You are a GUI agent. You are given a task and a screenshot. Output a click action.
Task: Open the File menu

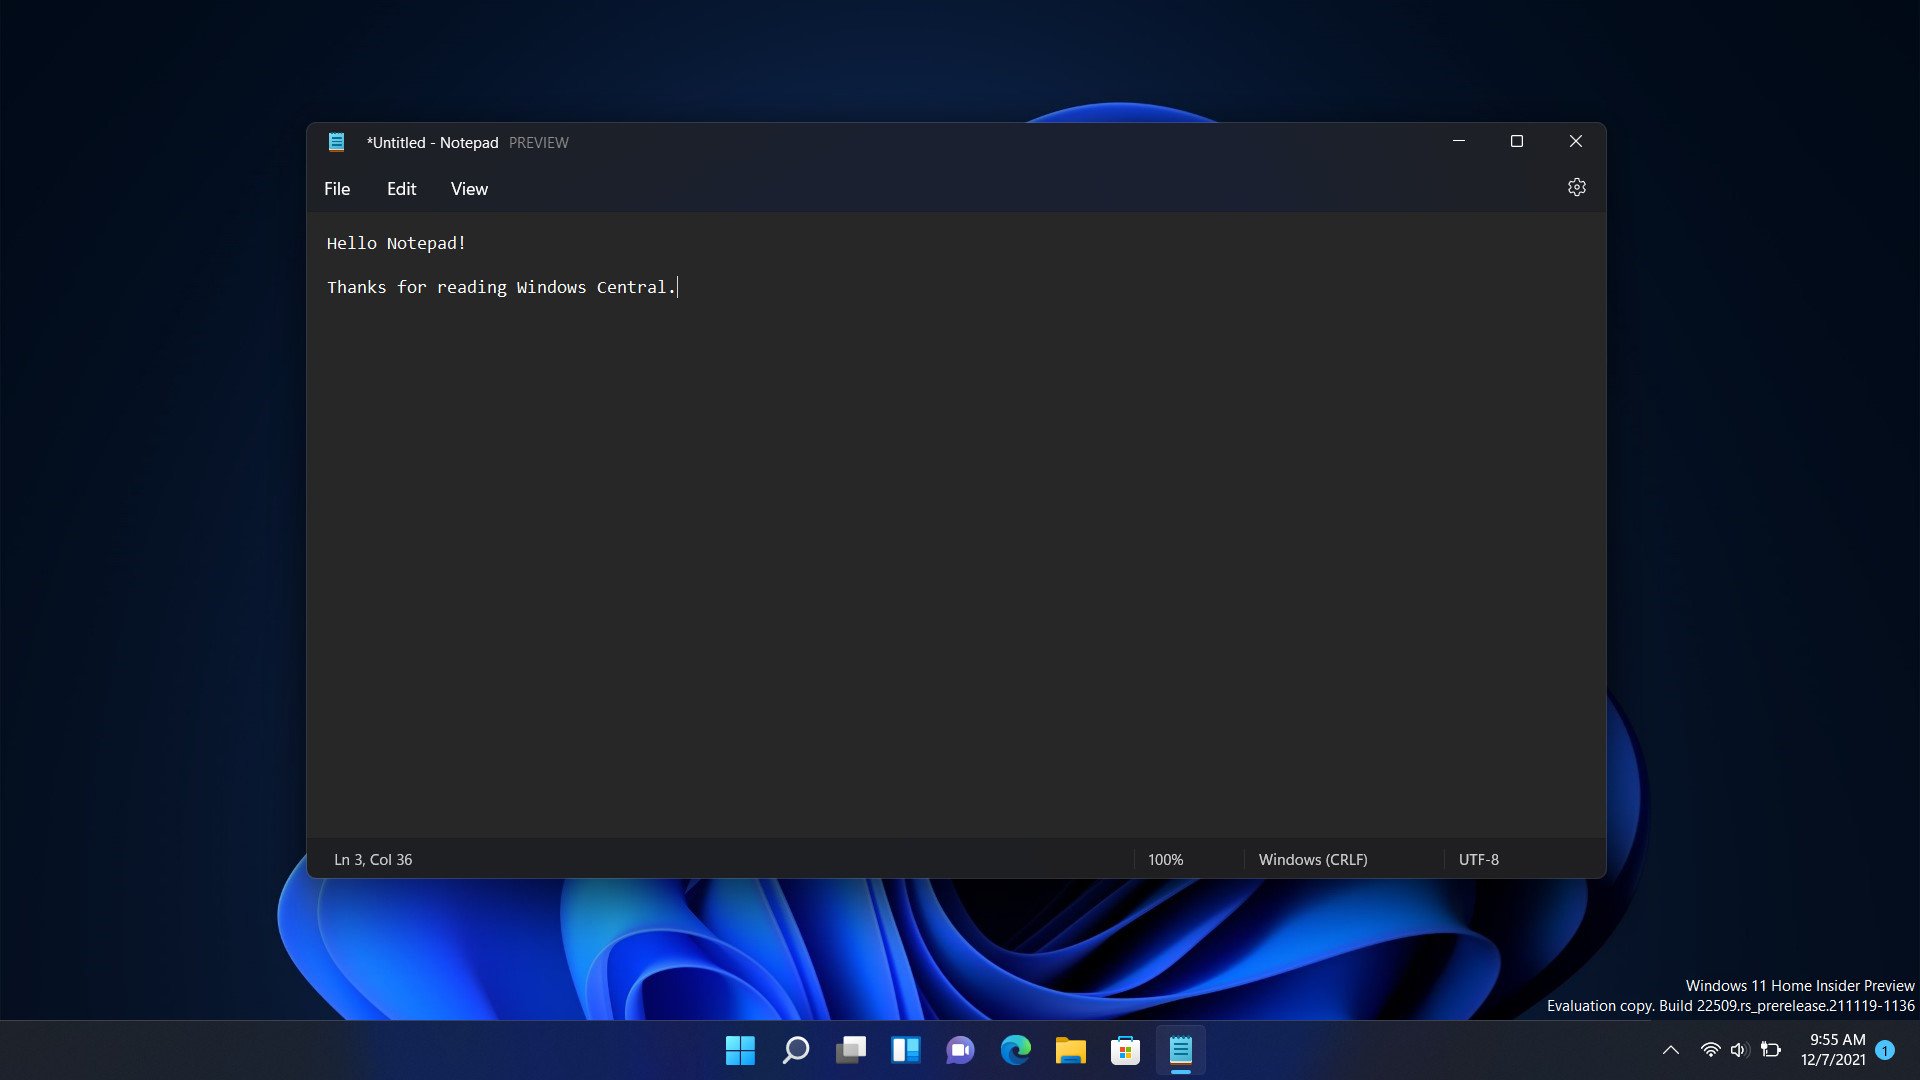(x=336, y=188)
